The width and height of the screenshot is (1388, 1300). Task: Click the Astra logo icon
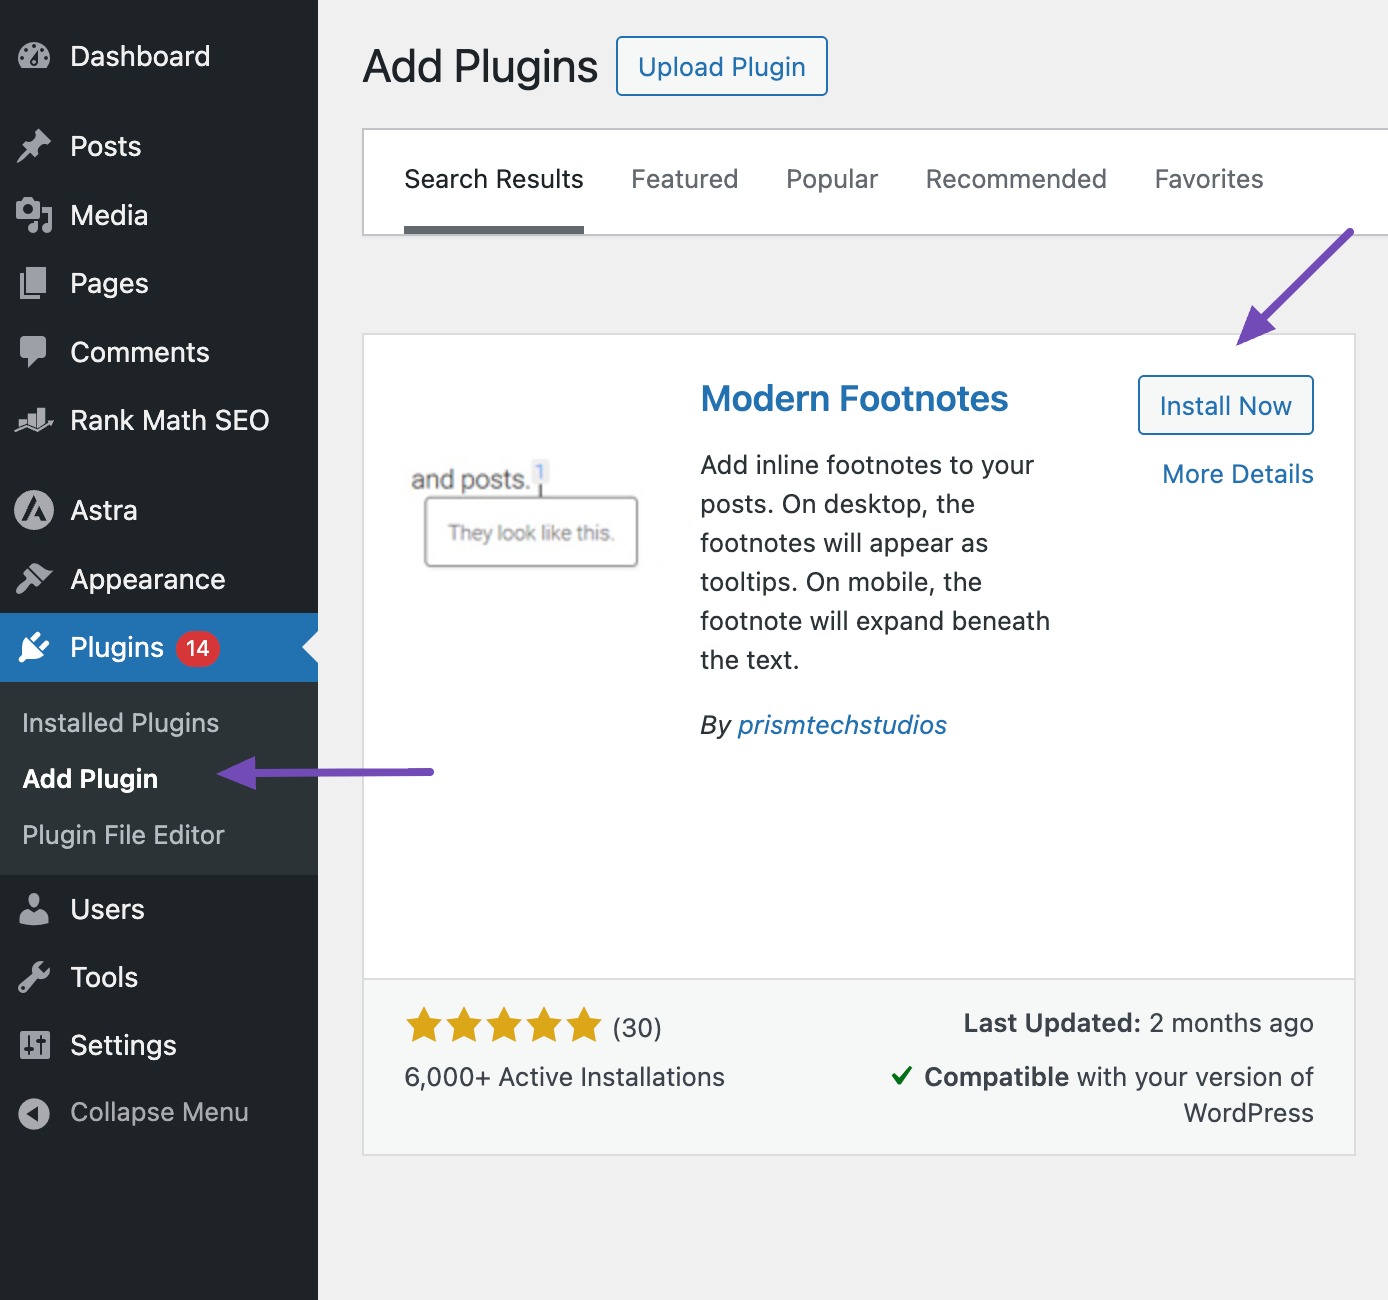click(x=34, y=510)
